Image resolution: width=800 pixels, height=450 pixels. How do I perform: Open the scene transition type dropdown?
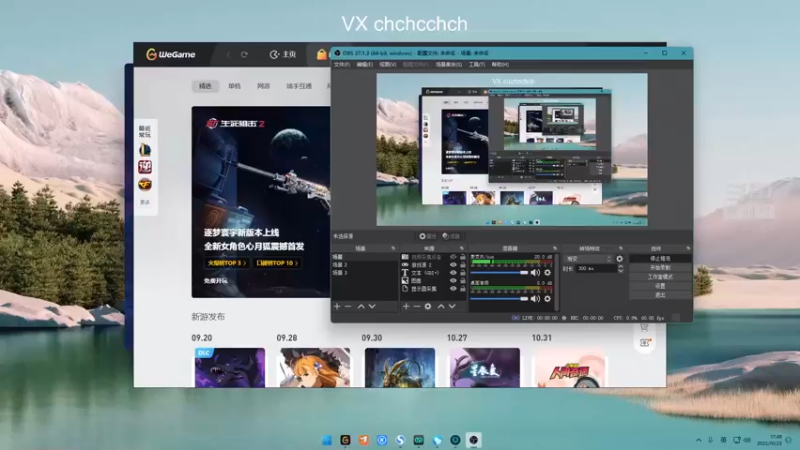click(x=588, y=259)
